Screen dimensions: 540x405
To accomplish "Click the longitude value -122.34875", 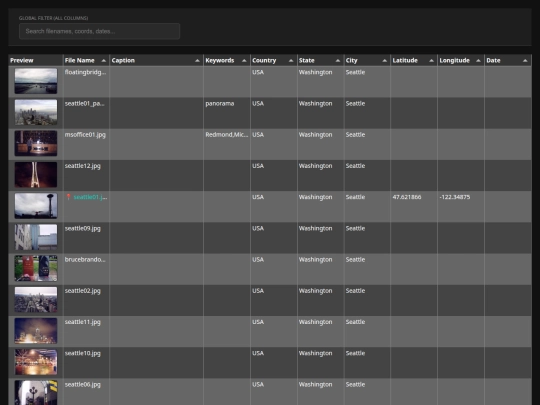I will [x=455, y=197].
